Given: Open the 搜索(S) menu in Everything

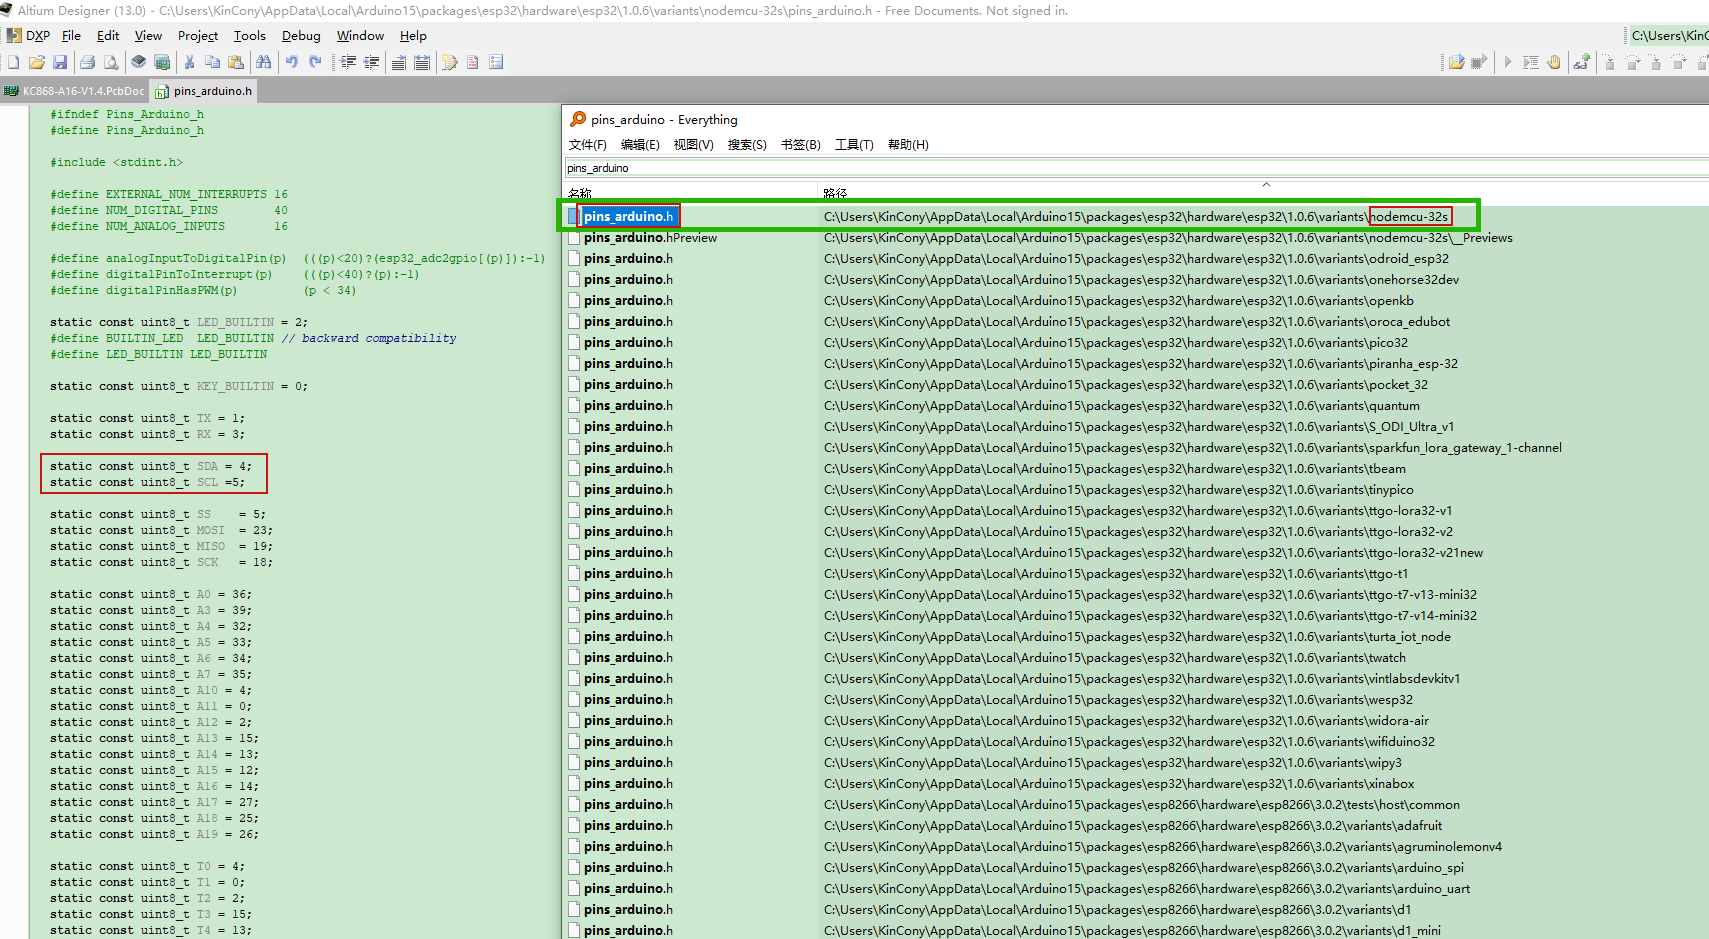Looking at the screenshot, I should tap(747, 145).
